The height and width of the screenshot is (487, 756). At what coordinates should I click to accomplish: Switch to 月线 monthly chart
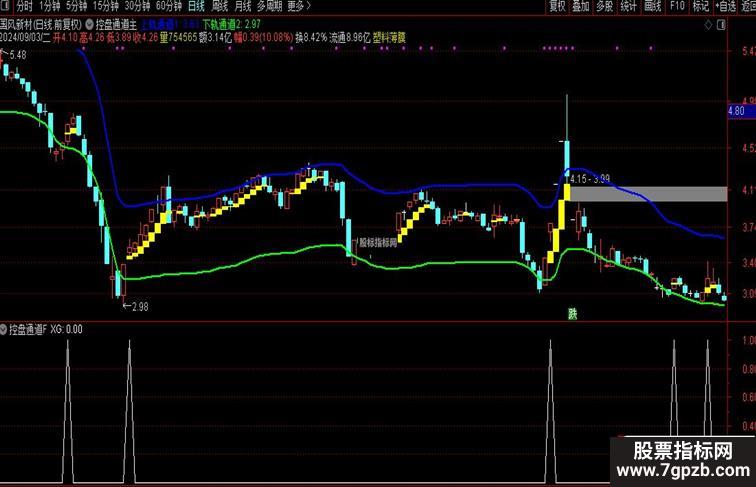[x=243, y=6]
